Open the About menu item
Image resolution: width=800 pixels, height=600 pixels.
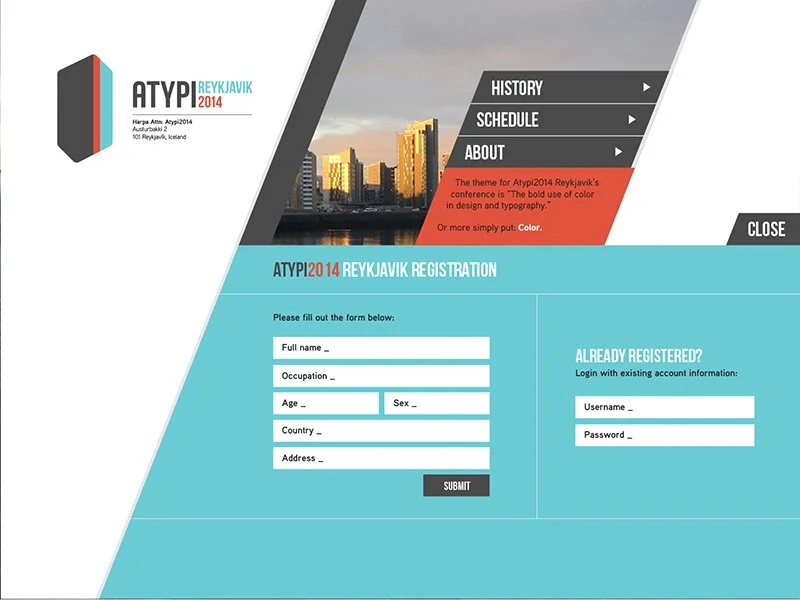(543, 152)
